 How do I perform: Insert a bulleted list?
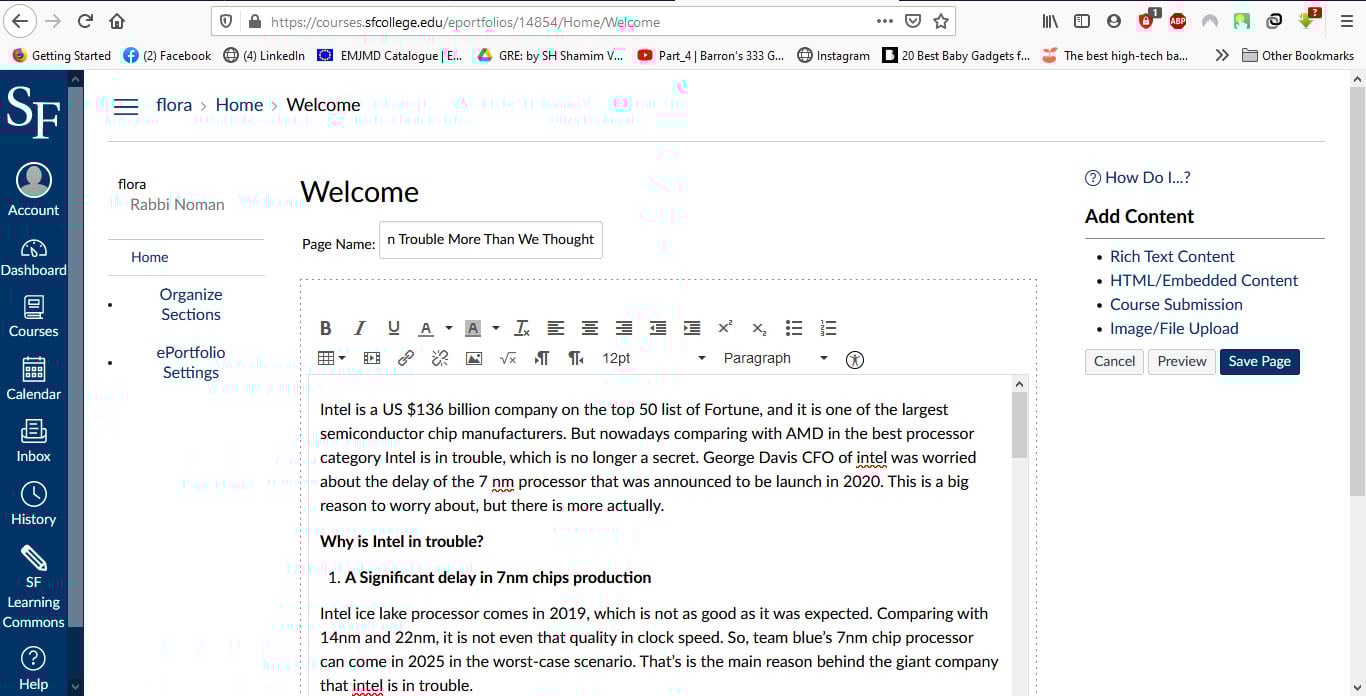pos(794,328)
